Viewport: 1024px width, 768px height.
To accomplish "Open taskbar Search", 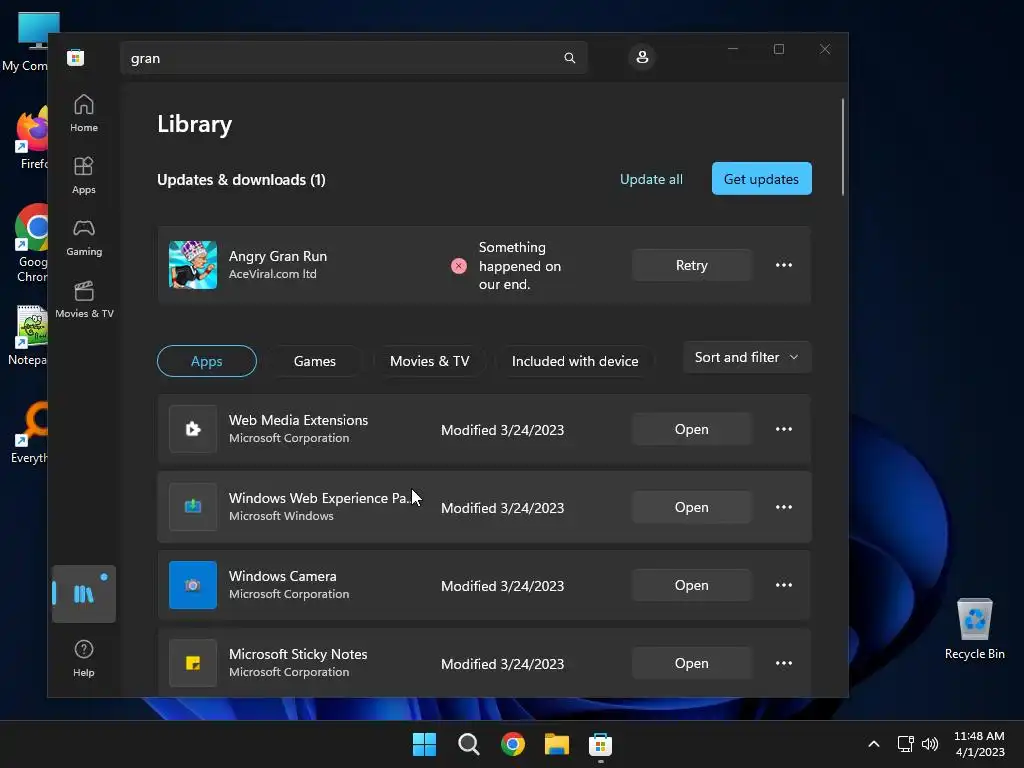I will click(x=468, y=744).
